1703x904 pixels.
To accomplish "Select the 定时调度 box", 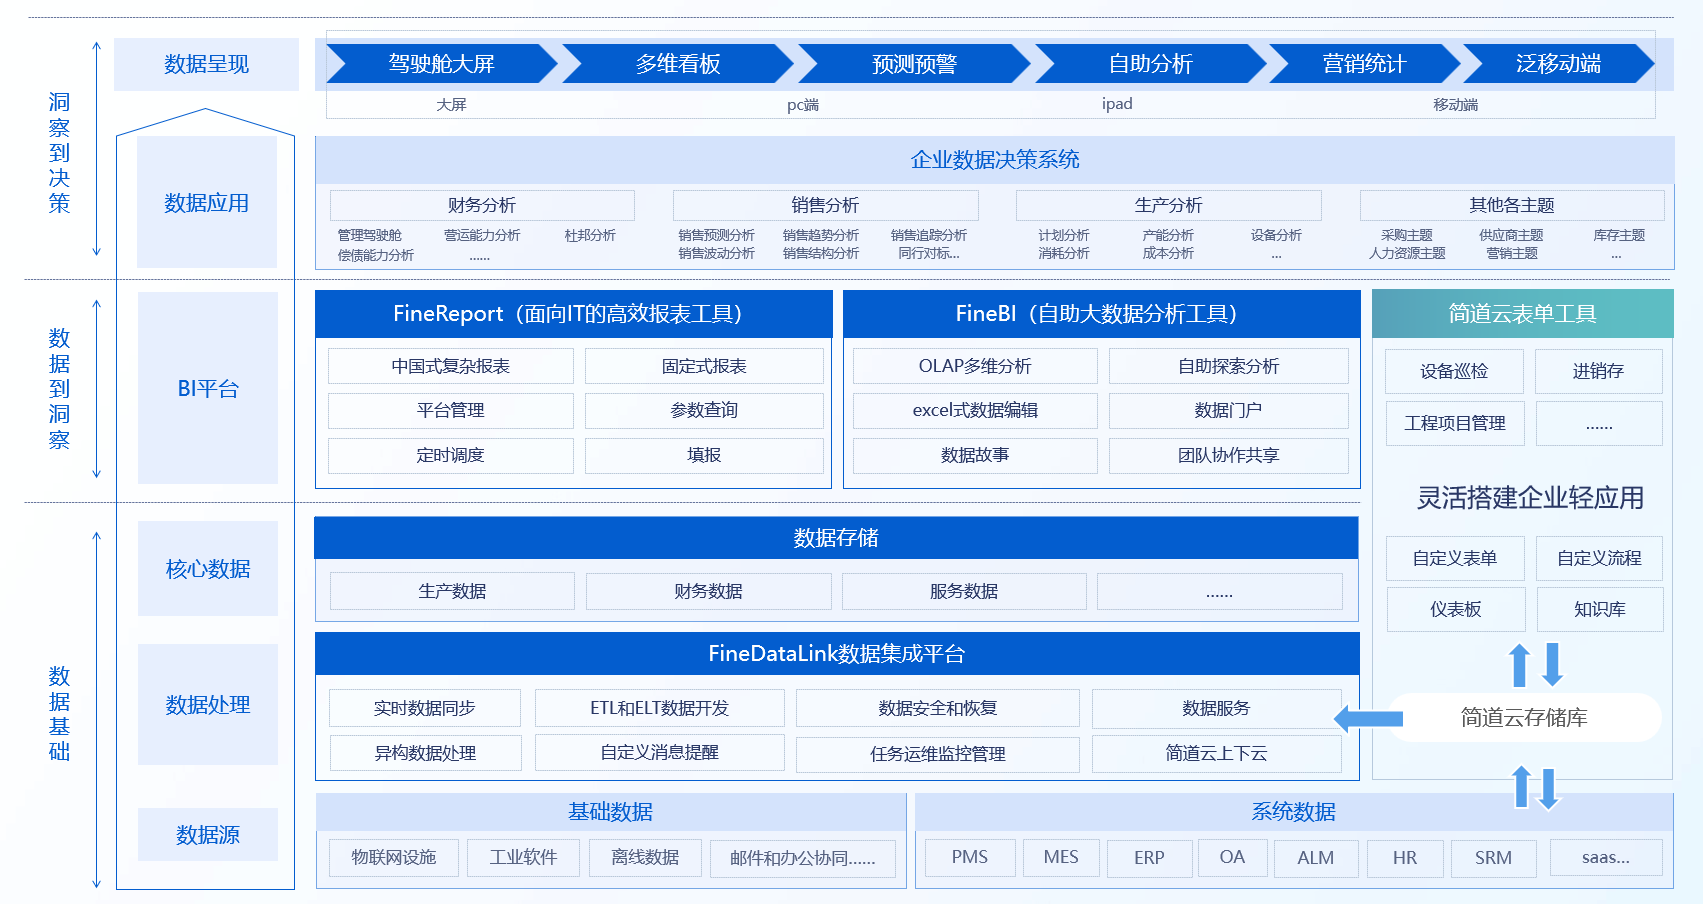I will coord(451,456).
